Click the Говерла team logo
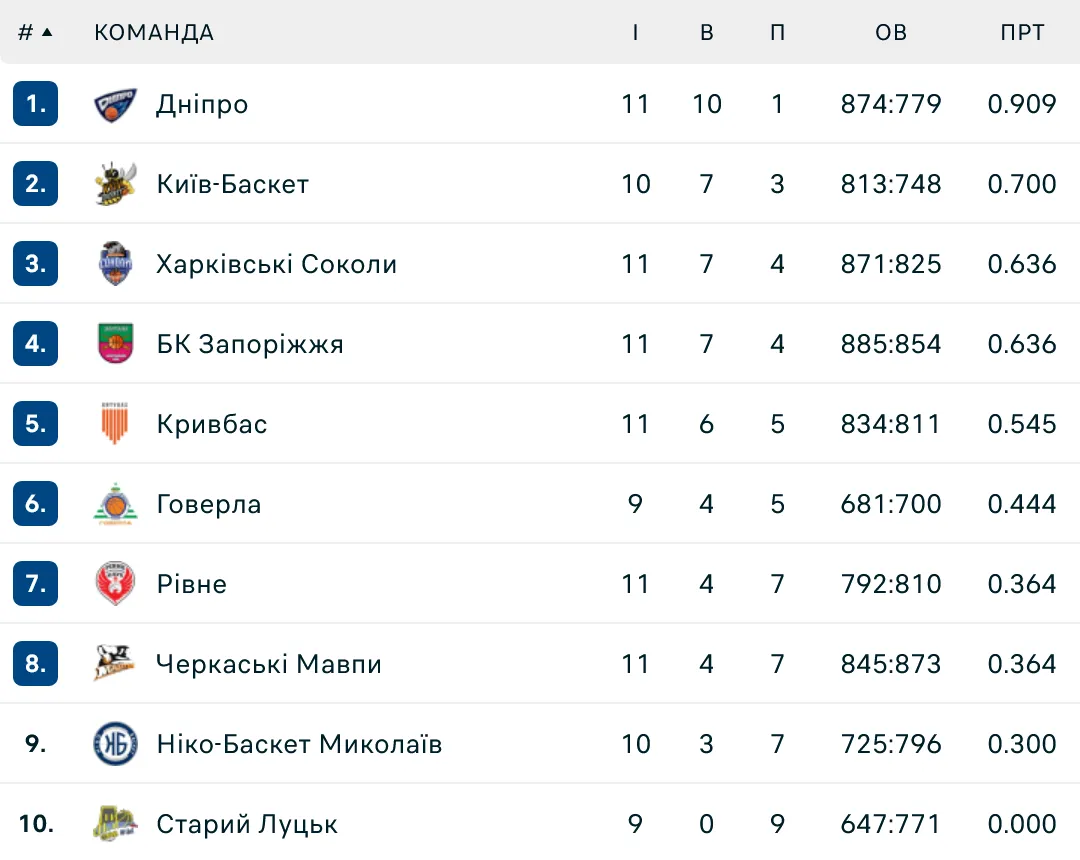This screenshot has height=860, width=1080. [116, 504]
